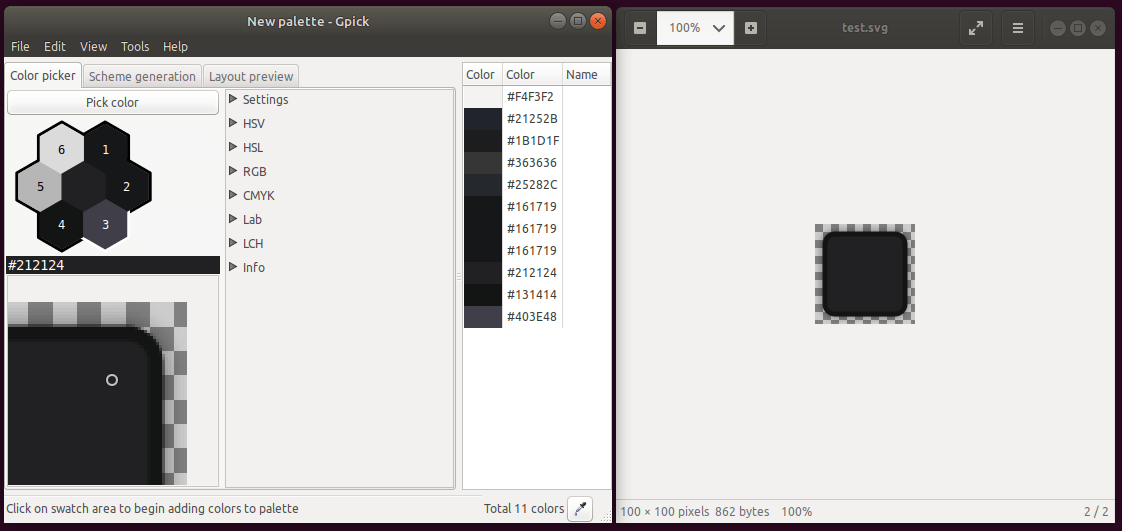The image size is (1122, 531).
Task: Open the View menu in Gpick
Action: point(94,47)
